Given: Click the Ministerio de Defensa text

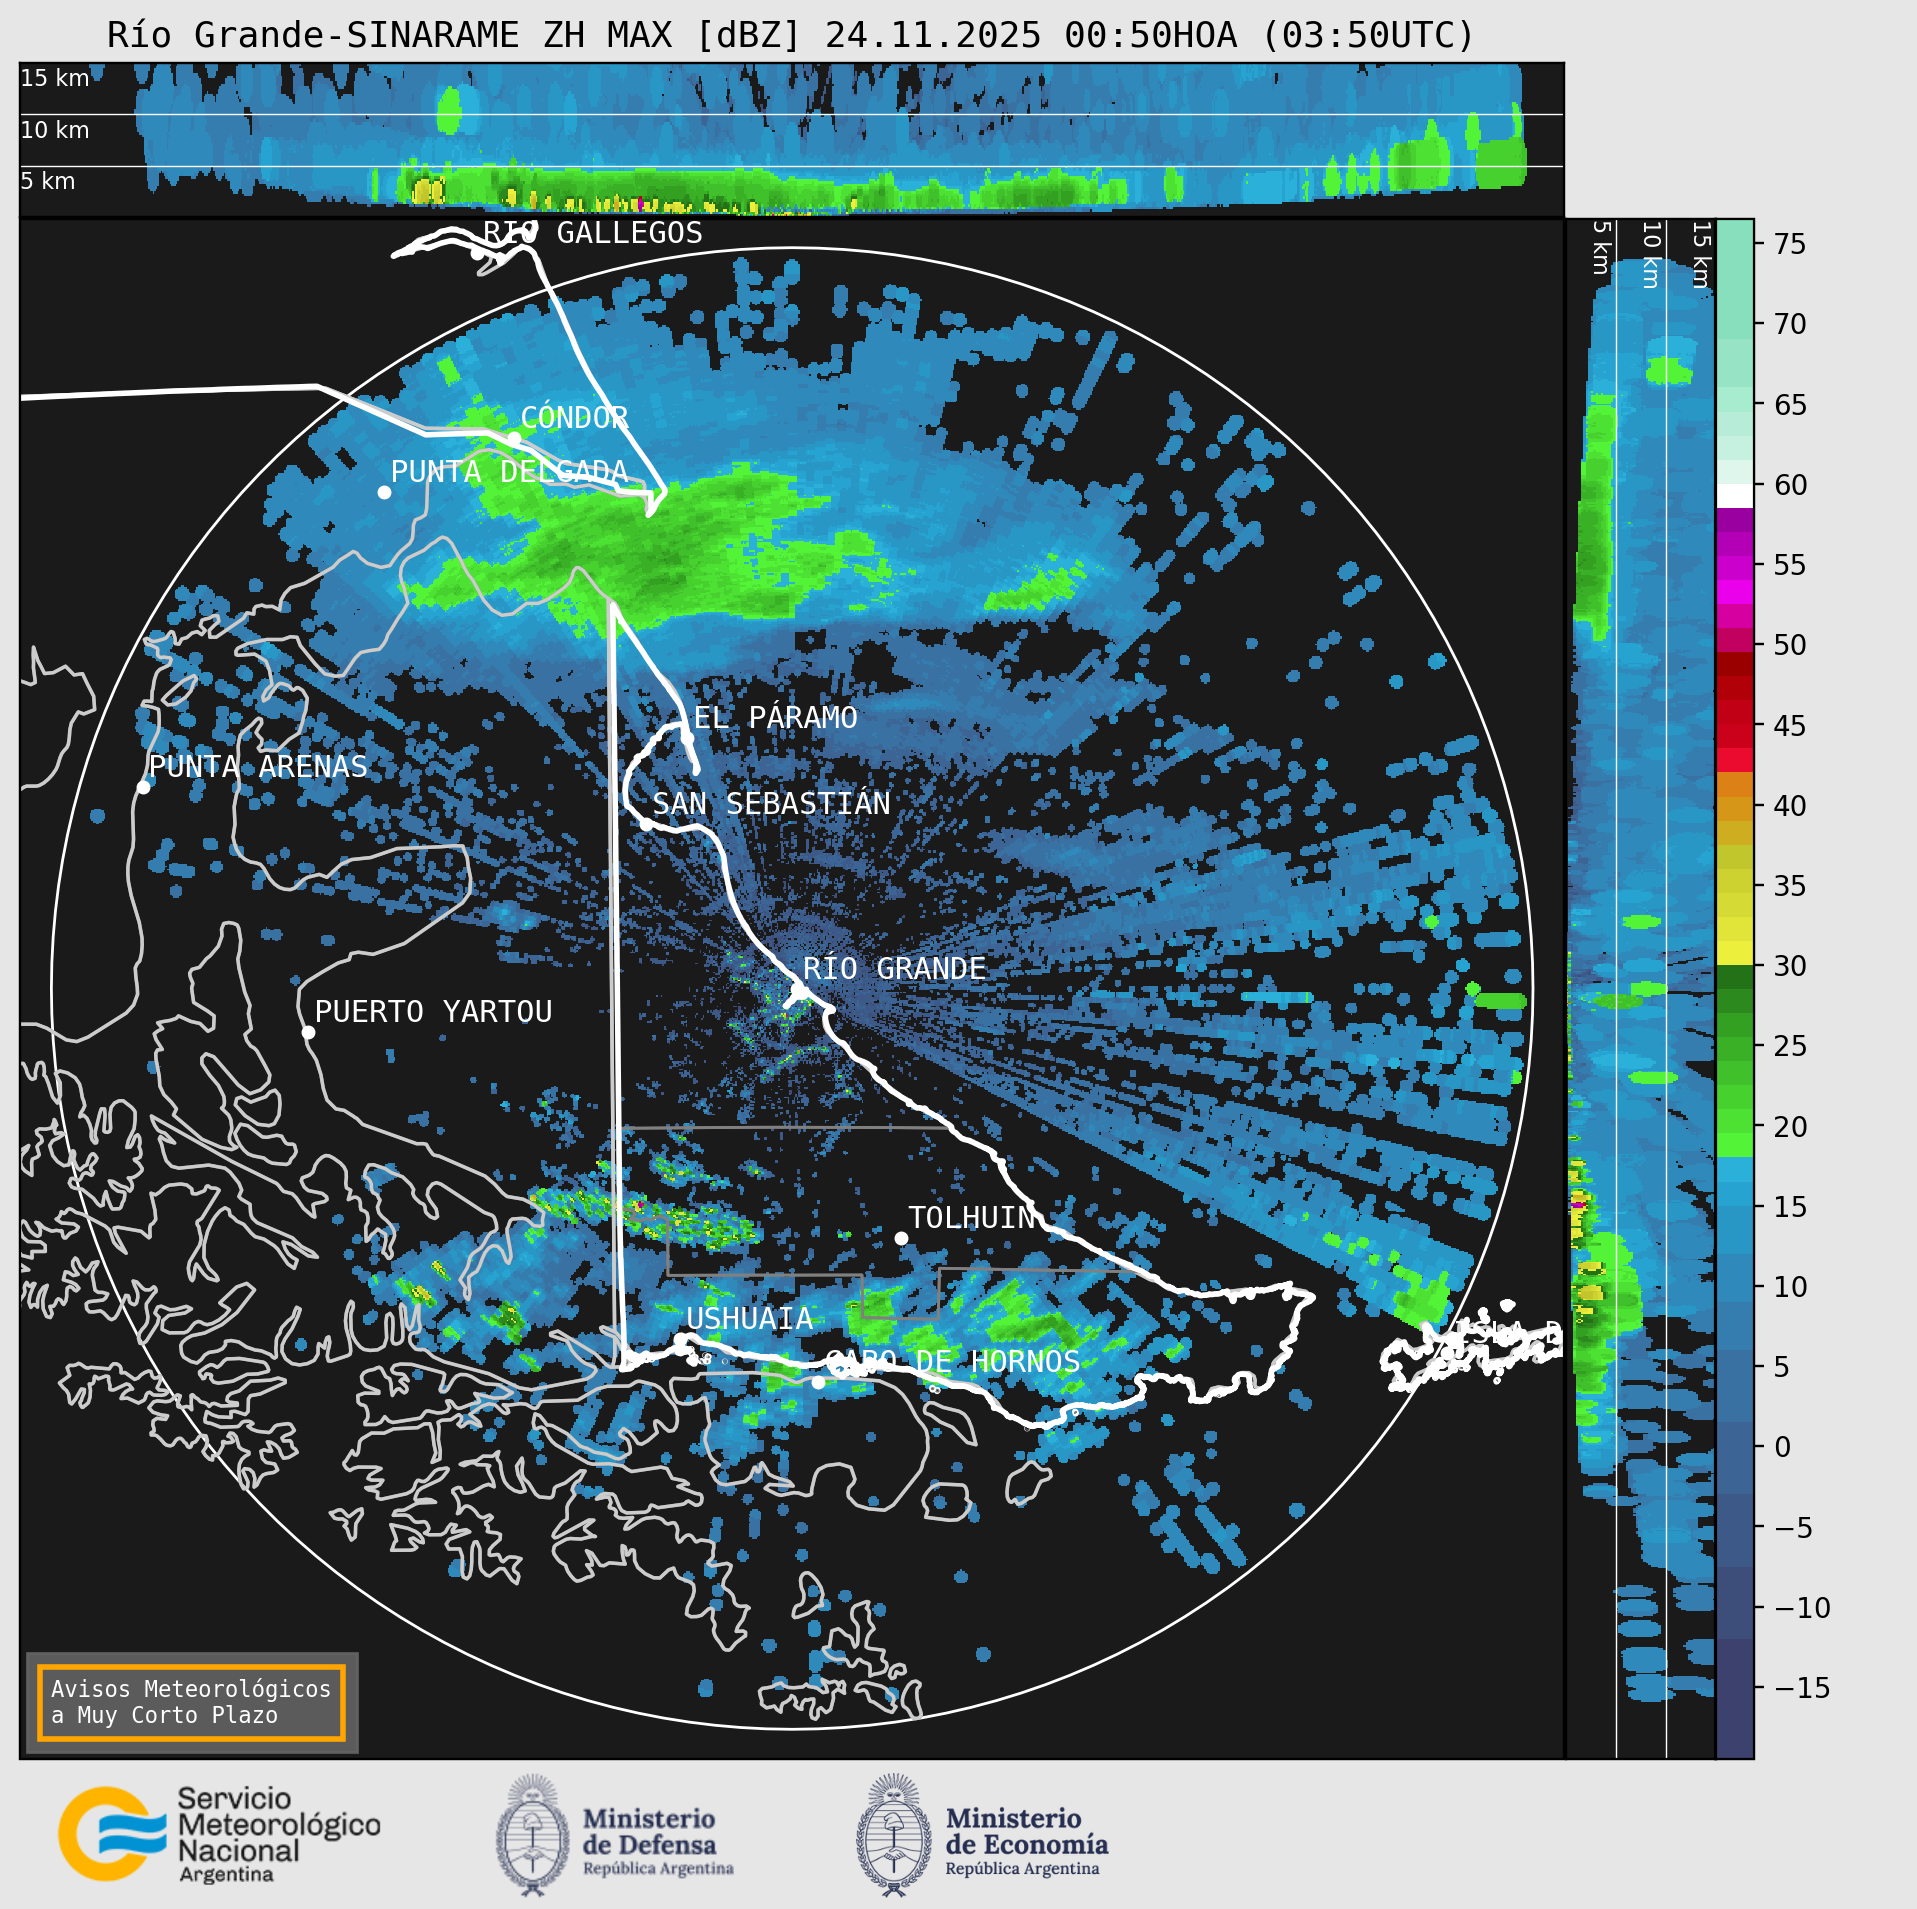Looking at the screenshot, I should pyautogui.click(x=657, y=1842).
